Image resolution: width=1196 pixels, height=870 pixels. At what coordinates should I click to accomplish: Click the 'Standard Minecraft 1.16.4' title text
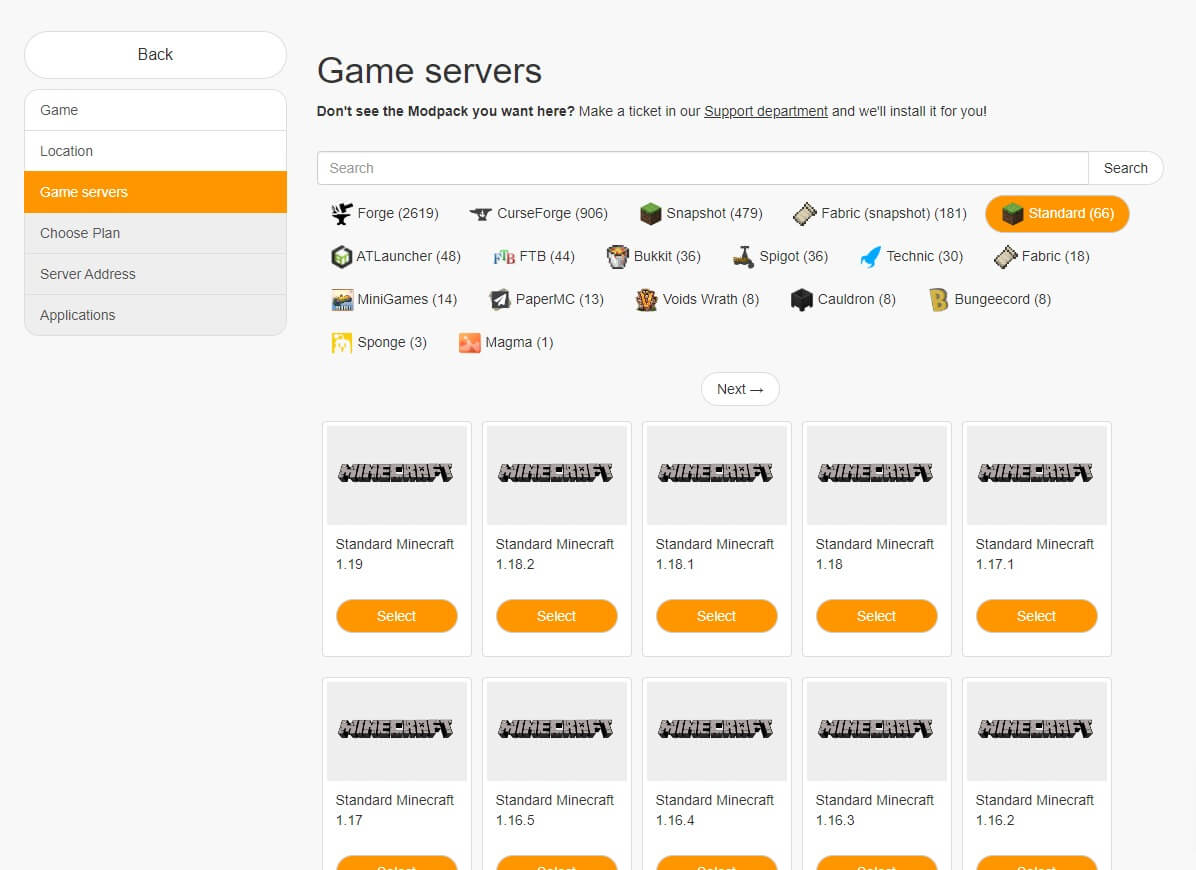pos(715,810)
